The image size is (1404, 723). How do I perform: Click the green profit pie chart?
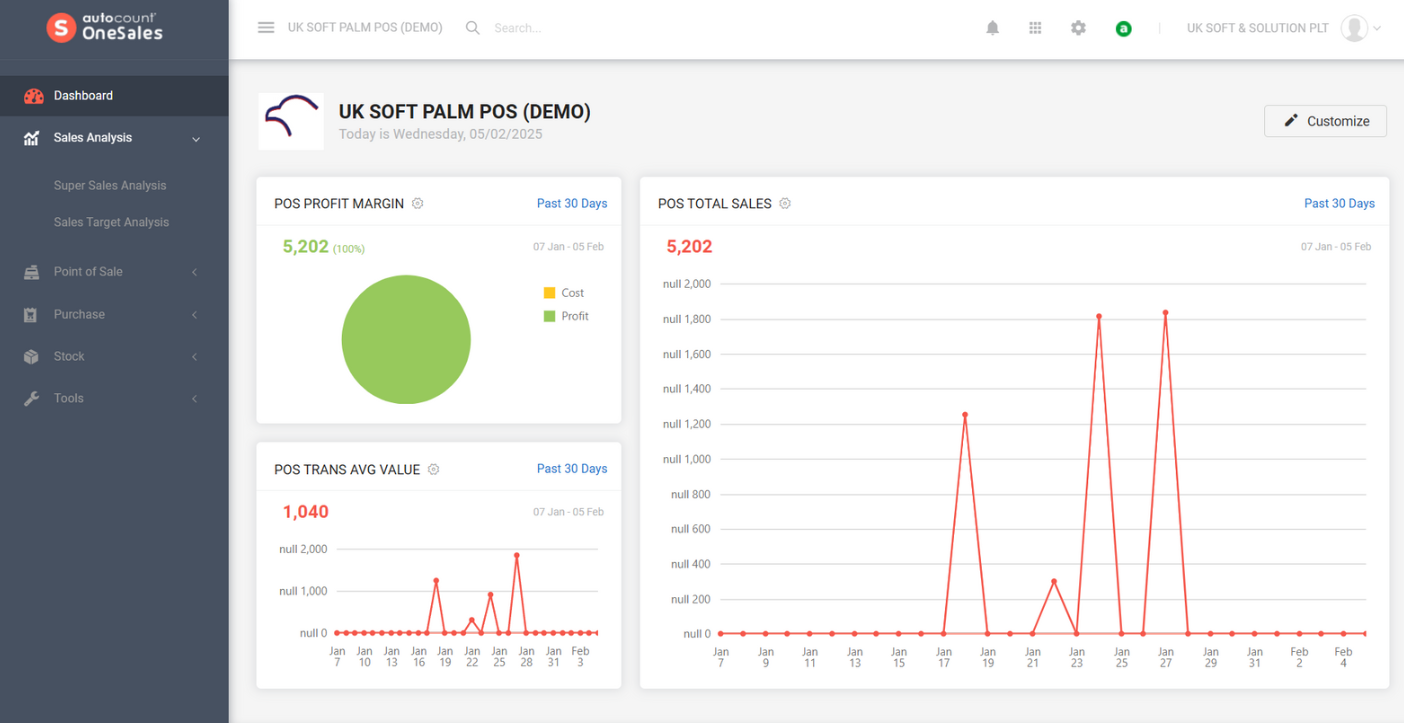tap(406, 340)
